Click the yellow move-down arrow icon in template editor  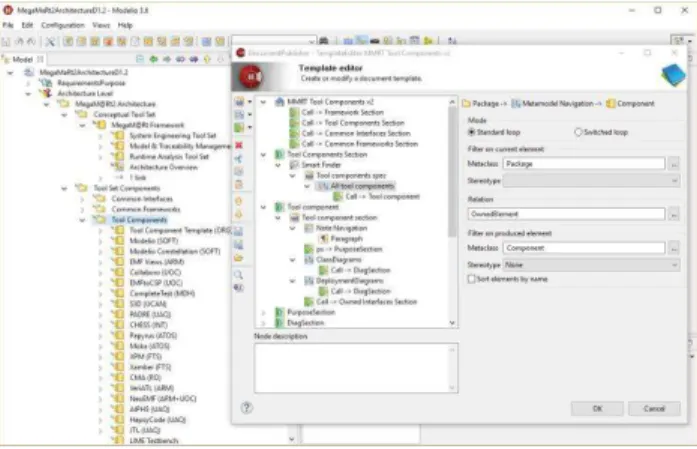(x=239, y=214)
